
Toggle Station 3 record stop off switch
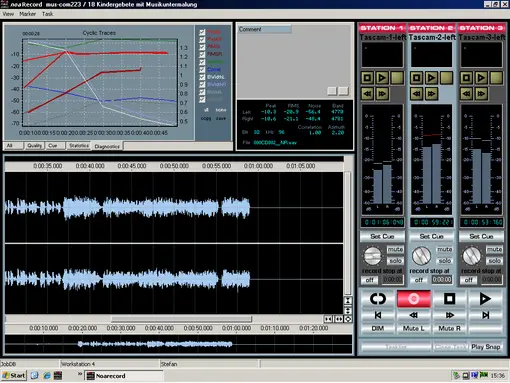click(469, 280)
